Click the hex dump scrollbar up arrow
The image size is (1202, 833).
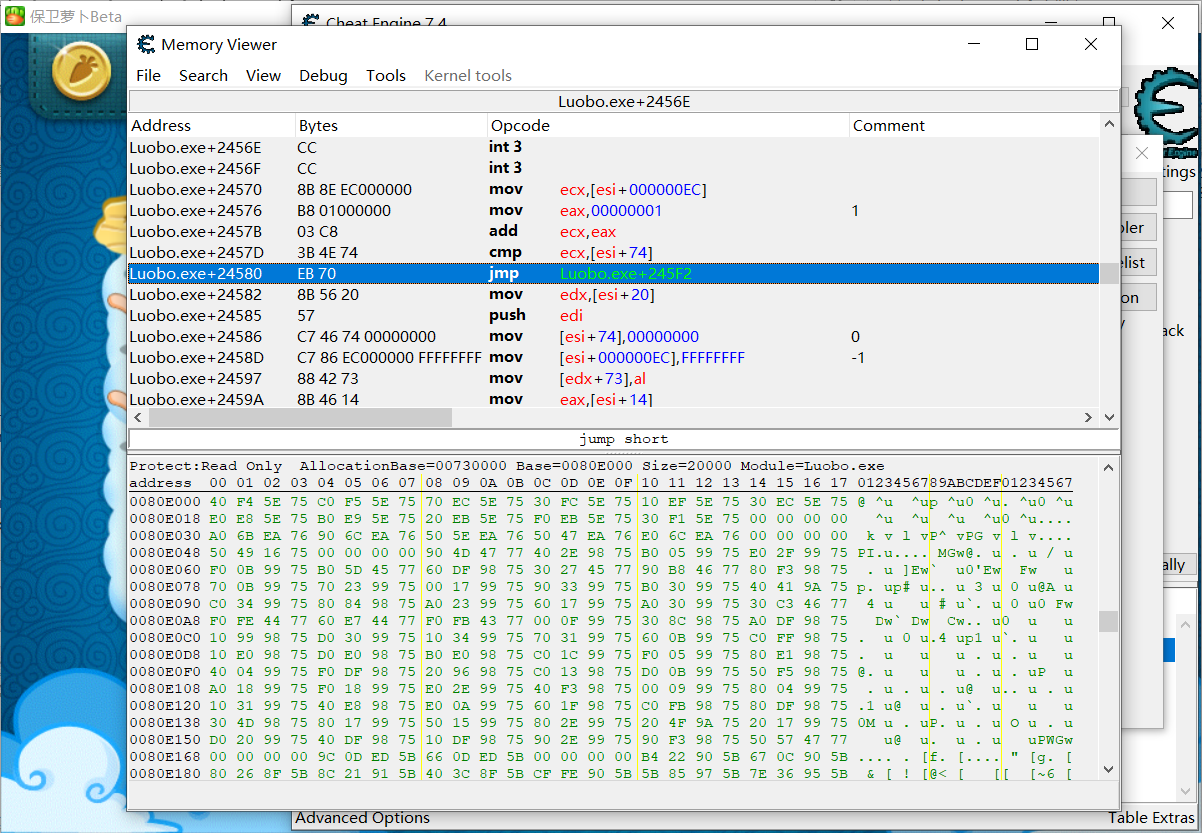click(1108, 467)
